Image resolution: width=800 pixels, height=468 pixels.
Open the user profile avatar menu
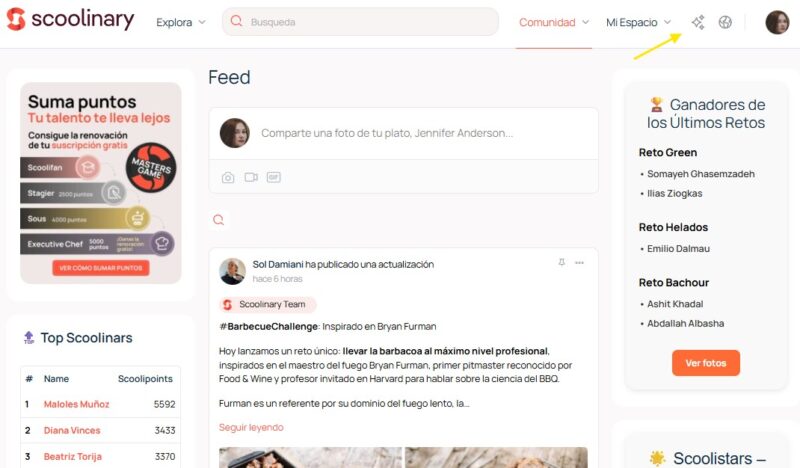[777, 22]
